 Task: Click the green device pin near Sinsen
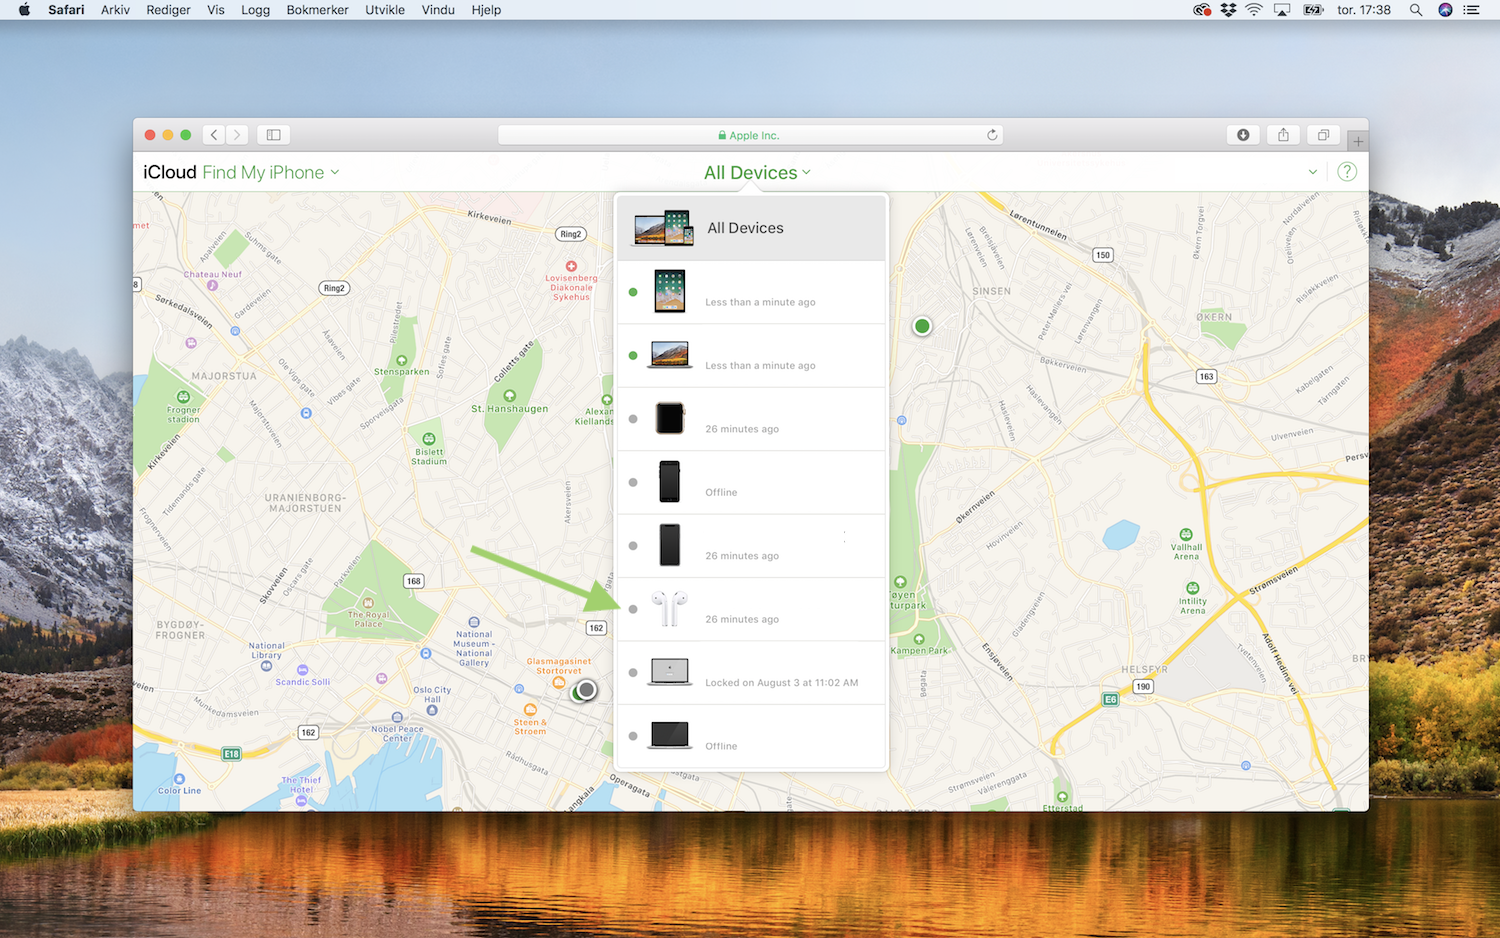pos(922,326)
